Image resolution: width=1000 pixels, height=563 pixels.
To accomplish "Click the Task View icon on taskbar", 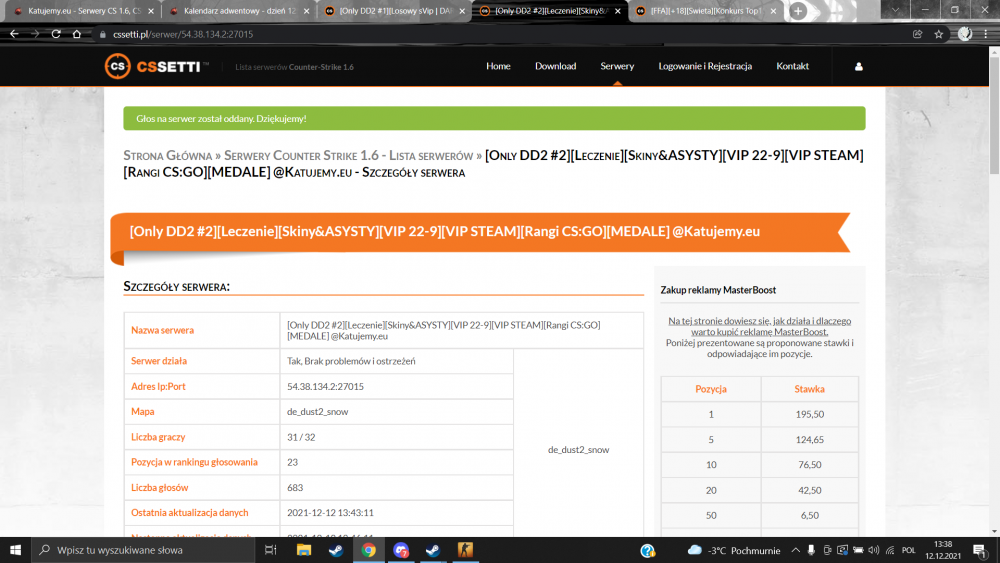I will [270, 550].
